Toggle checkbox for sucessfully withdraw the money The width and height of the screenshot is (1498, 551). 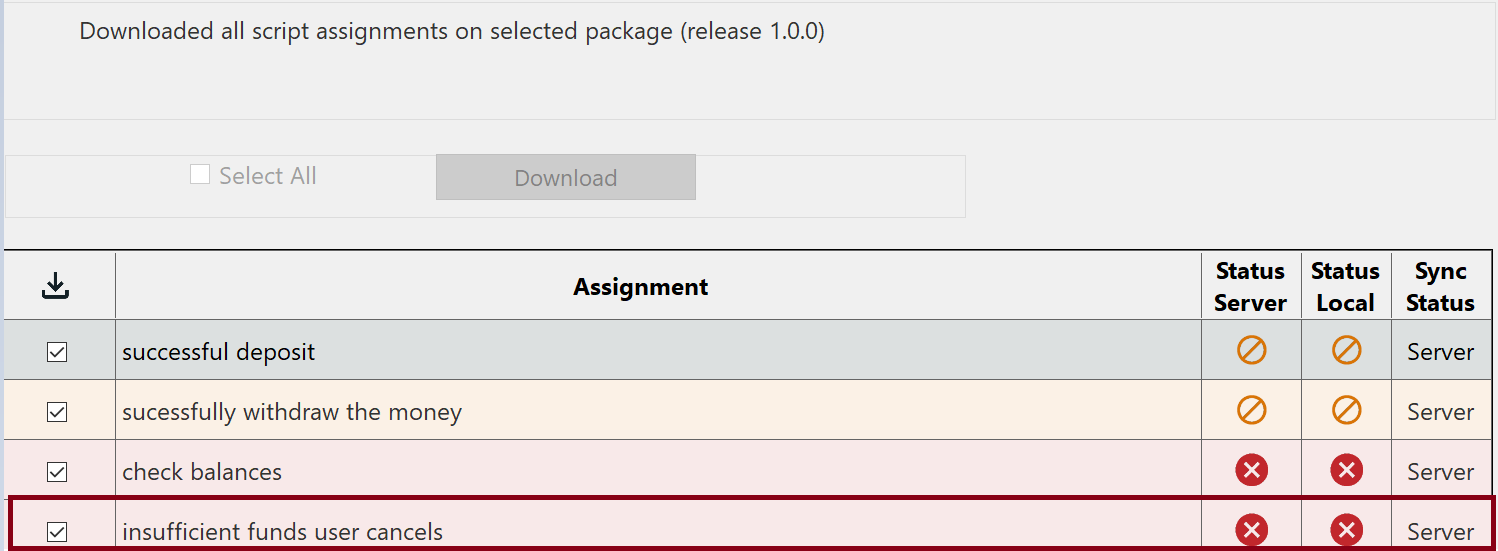click(x=57, y=412)
